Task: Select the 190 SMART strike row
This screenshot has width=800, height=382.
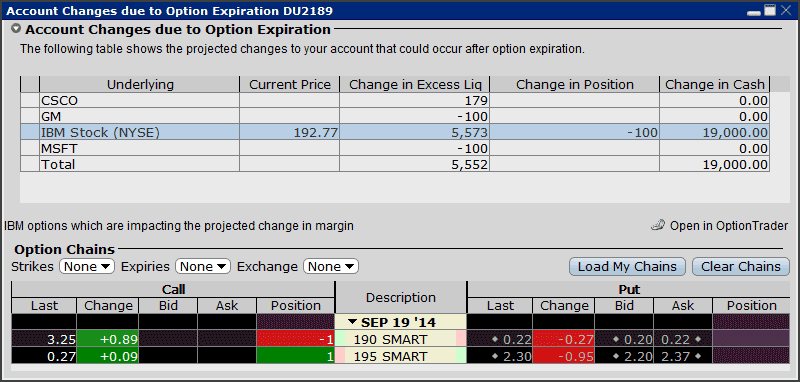Action: [400, 339]
